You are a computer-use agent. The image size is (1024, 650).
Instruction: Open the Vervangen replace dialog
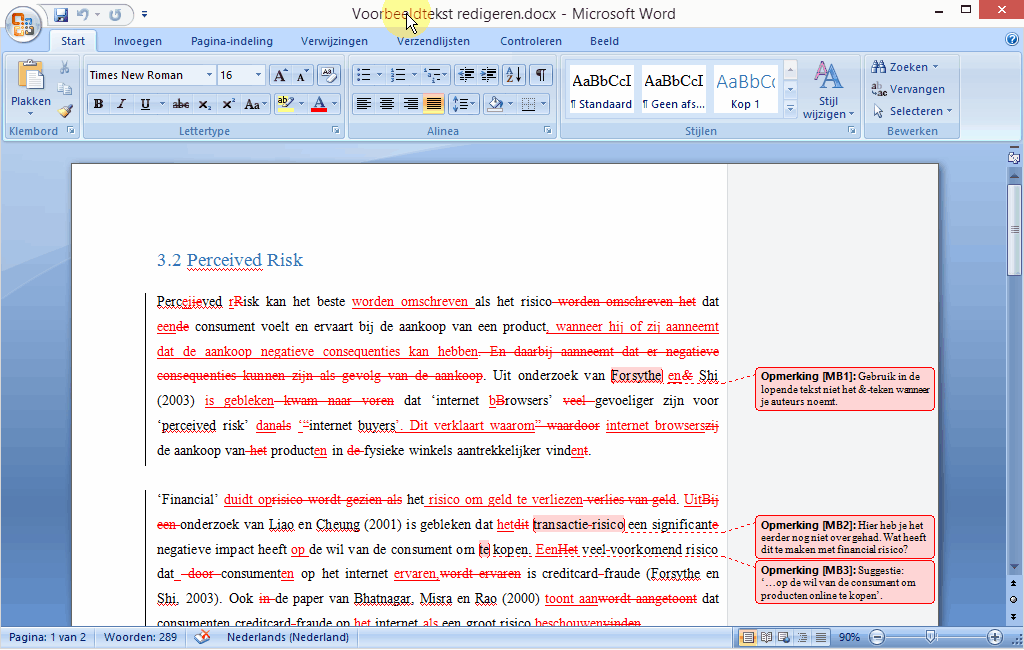click(908, 89)
